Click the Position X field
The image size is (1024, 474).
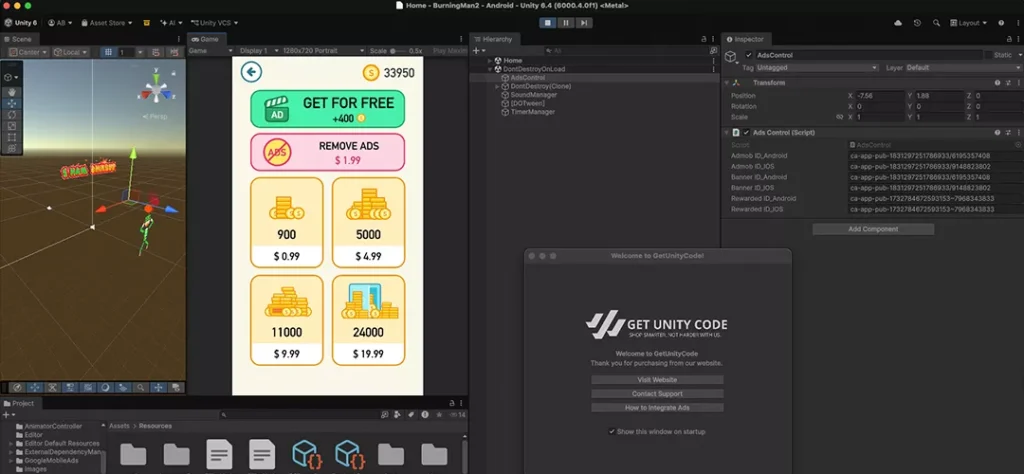click(879, 96)
